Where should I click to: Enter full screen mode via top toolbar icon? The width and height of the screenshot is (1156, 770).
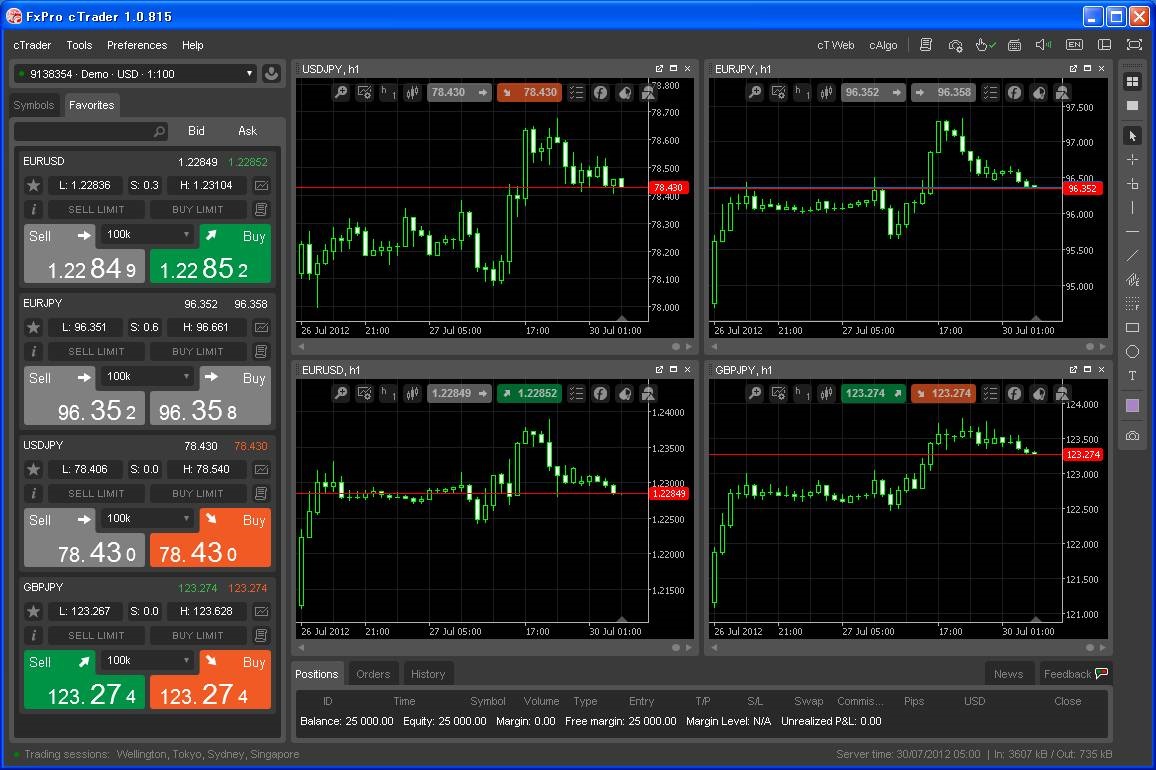[x=1135, y=45]
